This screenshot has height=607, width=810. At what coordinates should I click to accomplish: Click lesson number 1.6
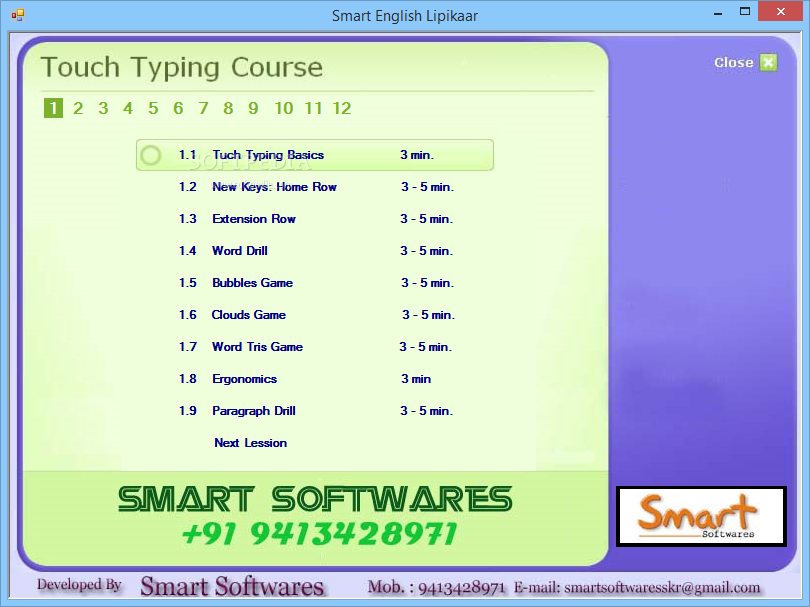click(188, 315)
